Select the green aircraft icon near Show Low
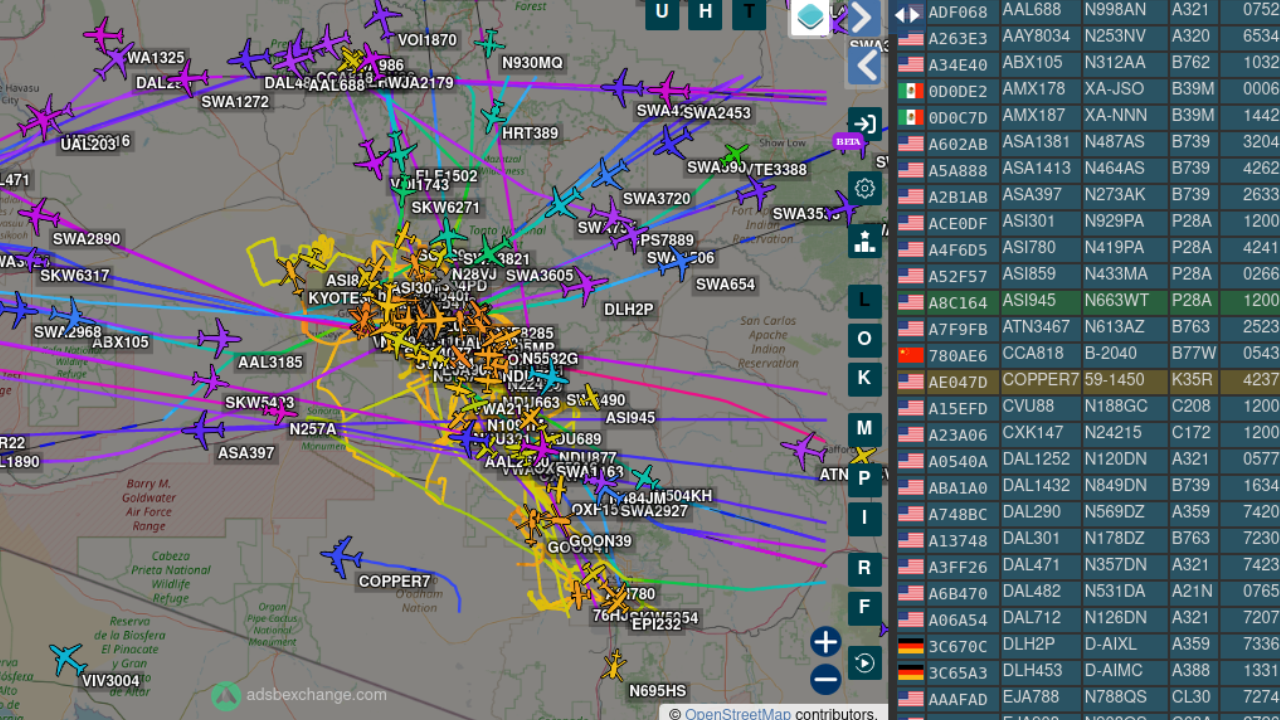The image size is (1280, 720). point(734,155)
